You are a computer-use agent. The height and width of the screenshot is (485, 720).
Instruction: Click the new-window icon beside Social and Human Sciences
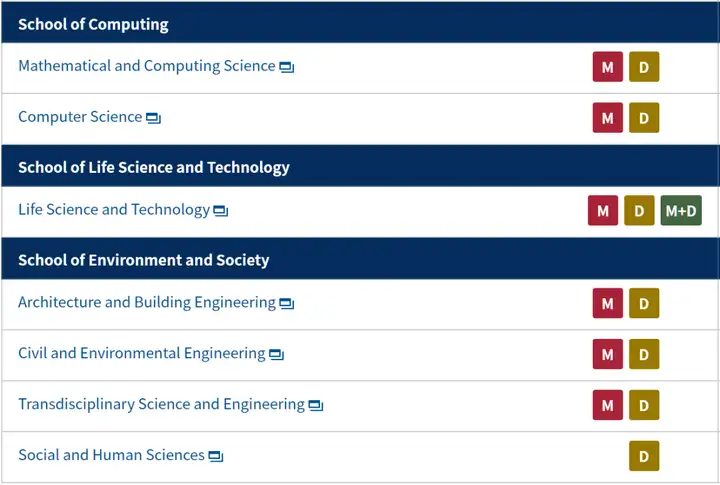216,457
